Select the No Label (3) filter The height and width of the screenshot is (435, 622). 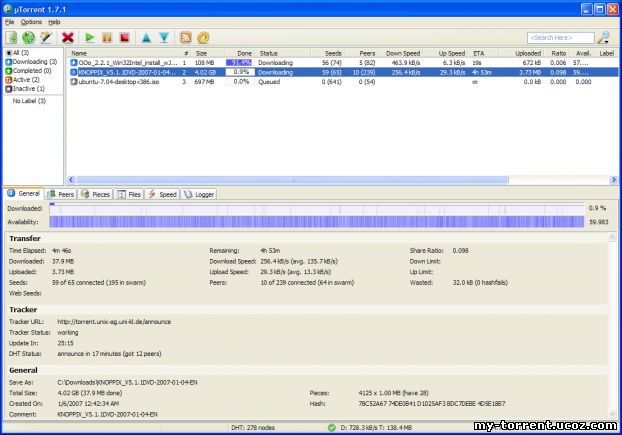coord(29,101)
